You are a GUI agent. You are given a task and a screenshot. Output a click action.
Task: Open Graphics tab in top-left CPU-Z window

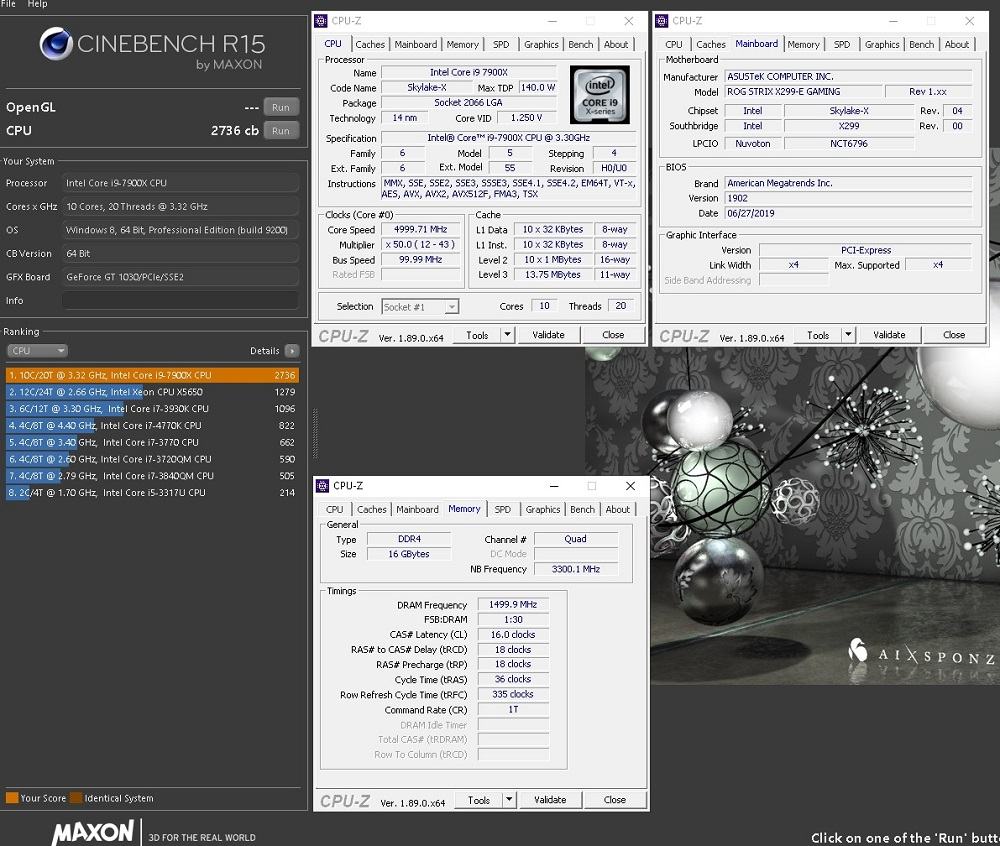pos(541,45)
